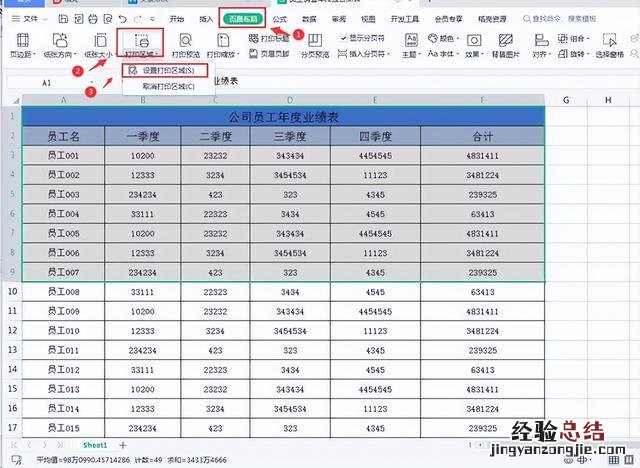
Task: Click the 合计 header cell
Action: click(482, 136)
